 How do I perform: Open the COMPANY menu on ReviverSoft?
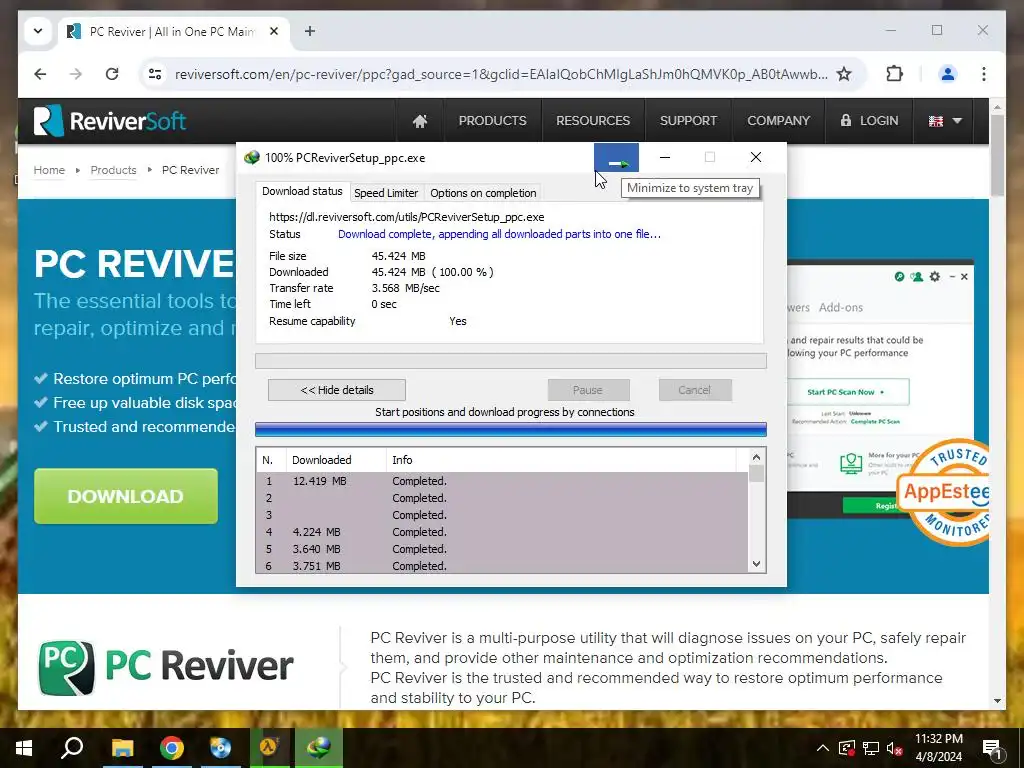click(778, 121)
